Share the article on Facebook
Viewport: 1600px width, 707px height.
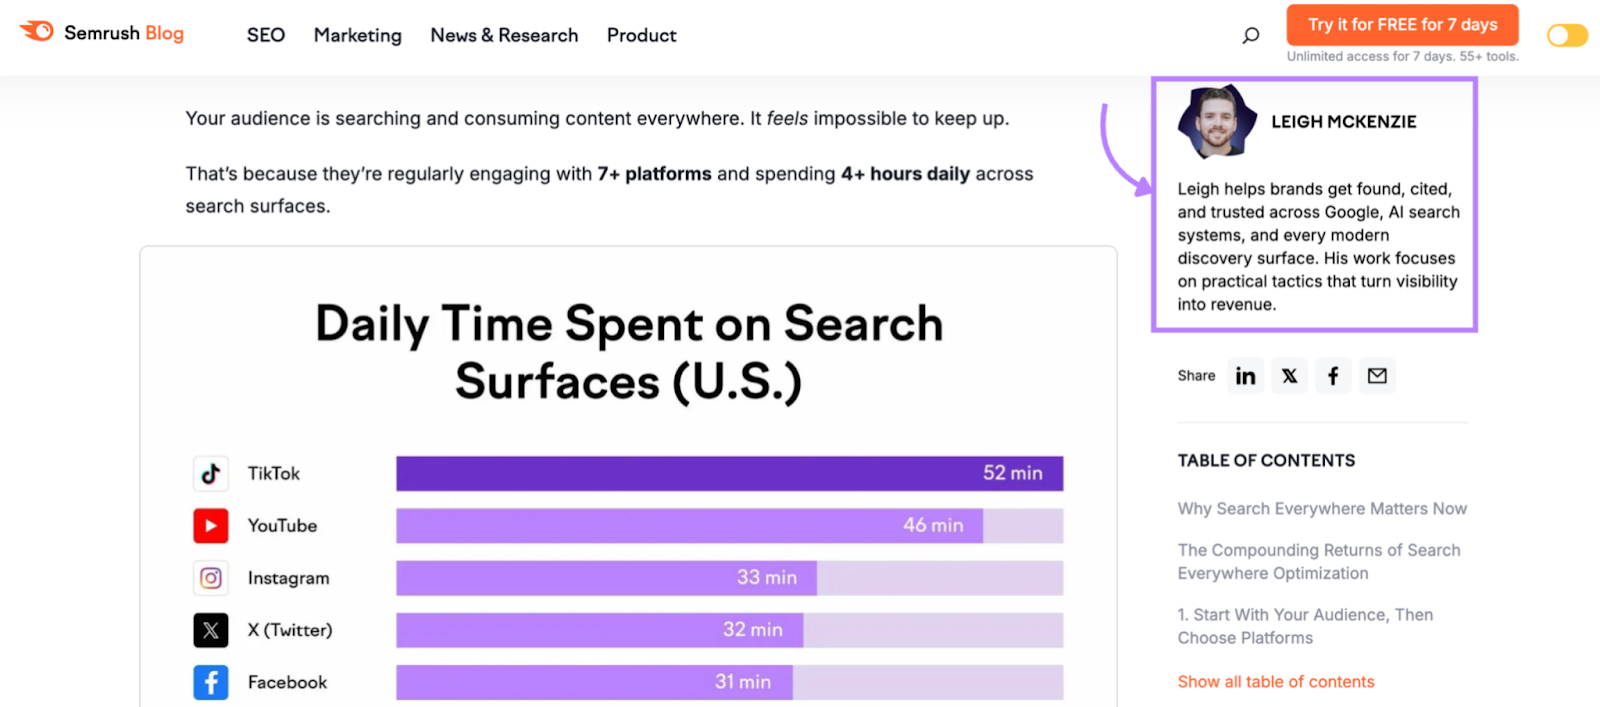[1333, 376]
